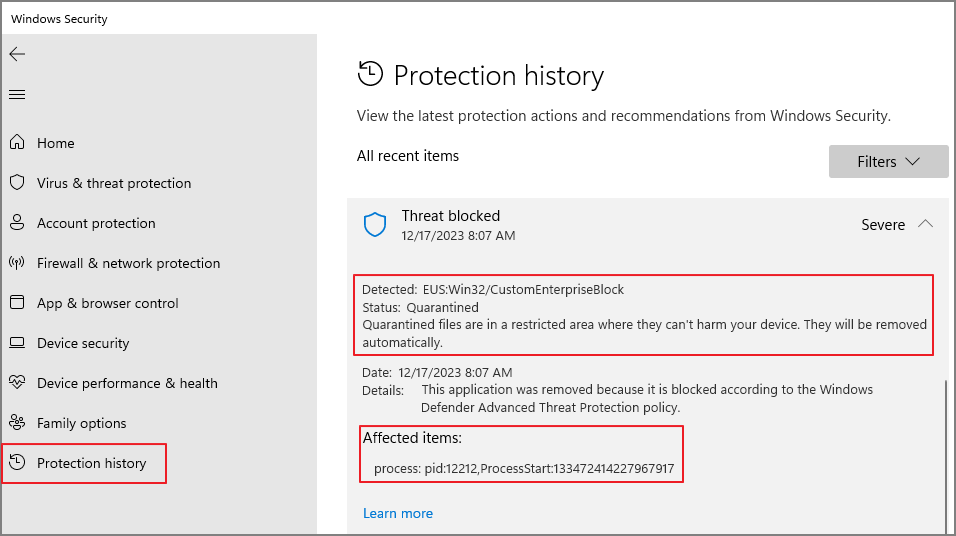The height and width of the screenshot is (536, 956).
Task: Open the Filters dropdown
Action: click(888, 161)
